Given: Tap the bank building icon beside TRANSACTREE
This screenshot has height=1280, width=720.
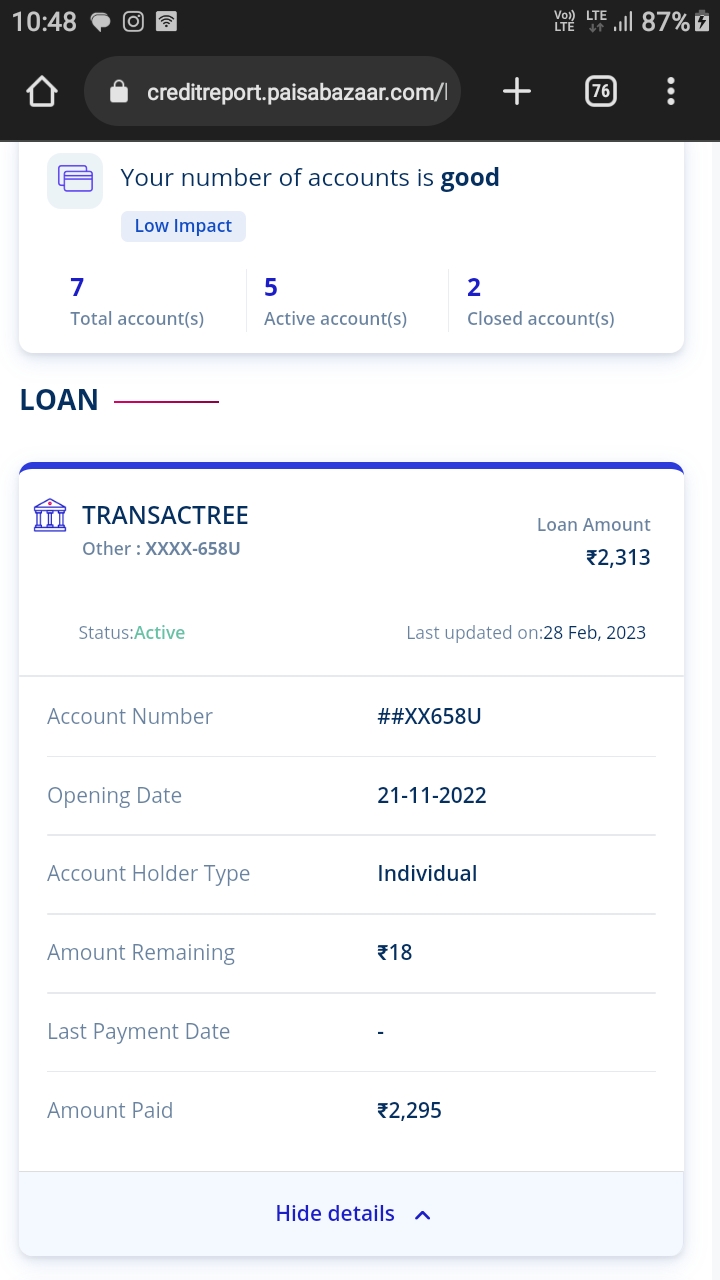Looking at the screenshot, I should [x=50, y=515].
